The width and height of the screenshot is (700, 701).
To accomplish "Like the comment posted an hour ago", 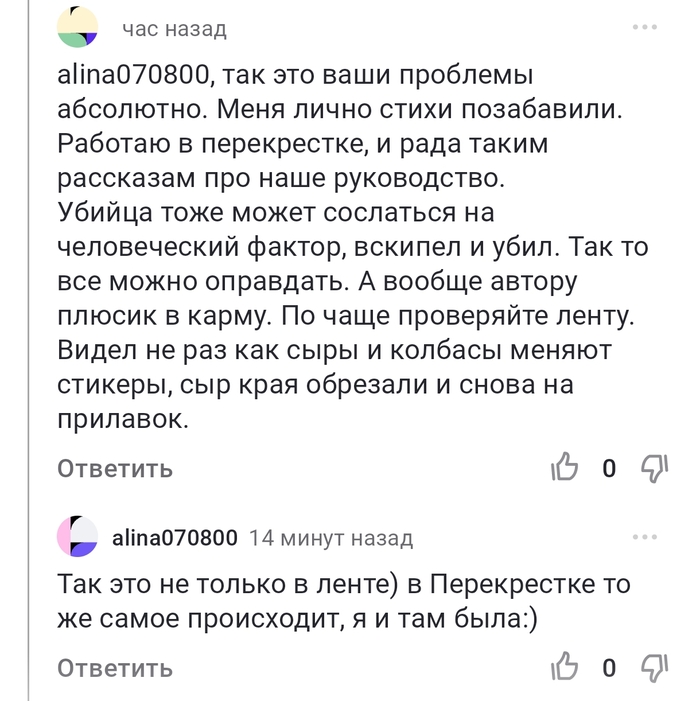I will coord(565,468).
